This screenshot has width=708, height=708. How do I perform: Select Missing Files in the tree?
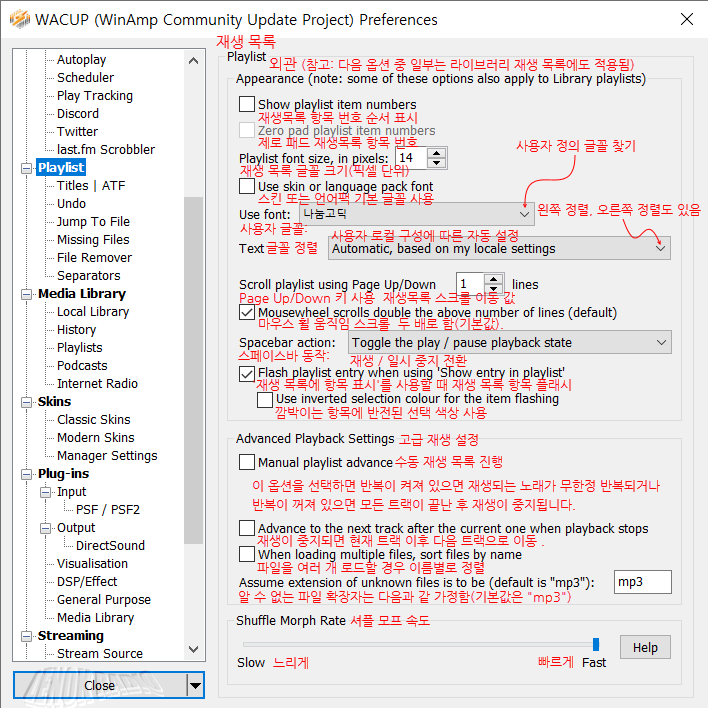[x=93, y=240]
